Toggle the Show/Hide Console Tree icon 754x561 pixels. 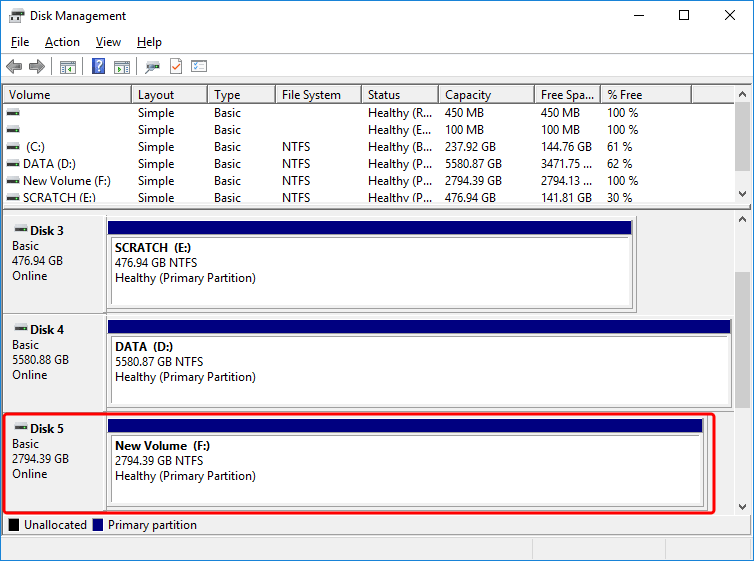68,67
